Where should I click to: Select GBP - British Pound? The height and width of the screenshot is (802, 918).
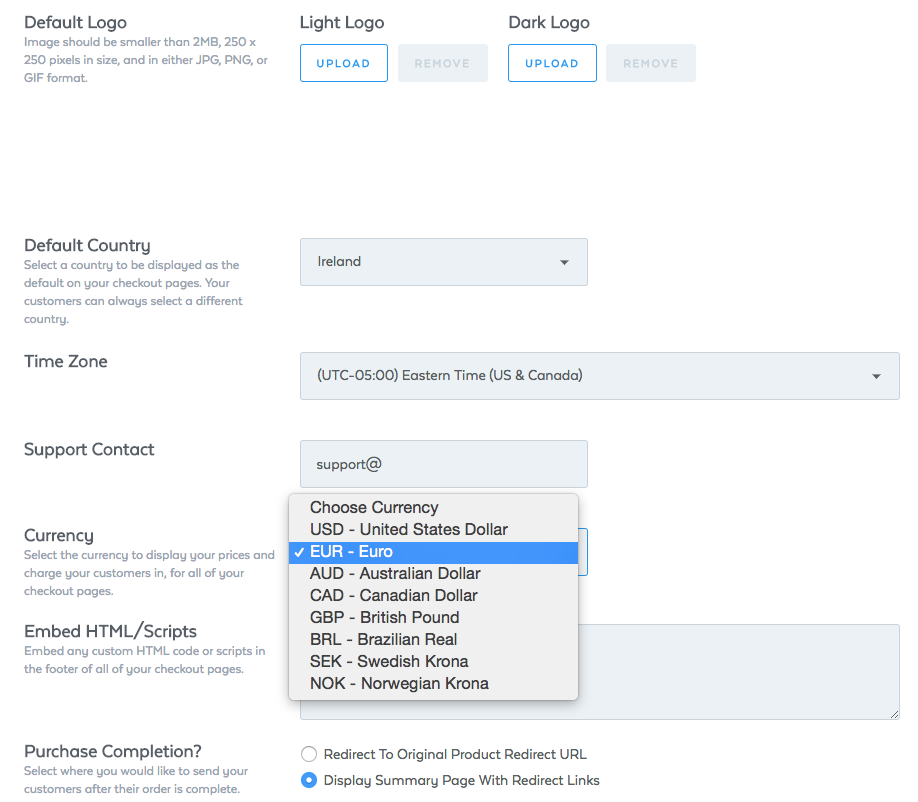433,618
